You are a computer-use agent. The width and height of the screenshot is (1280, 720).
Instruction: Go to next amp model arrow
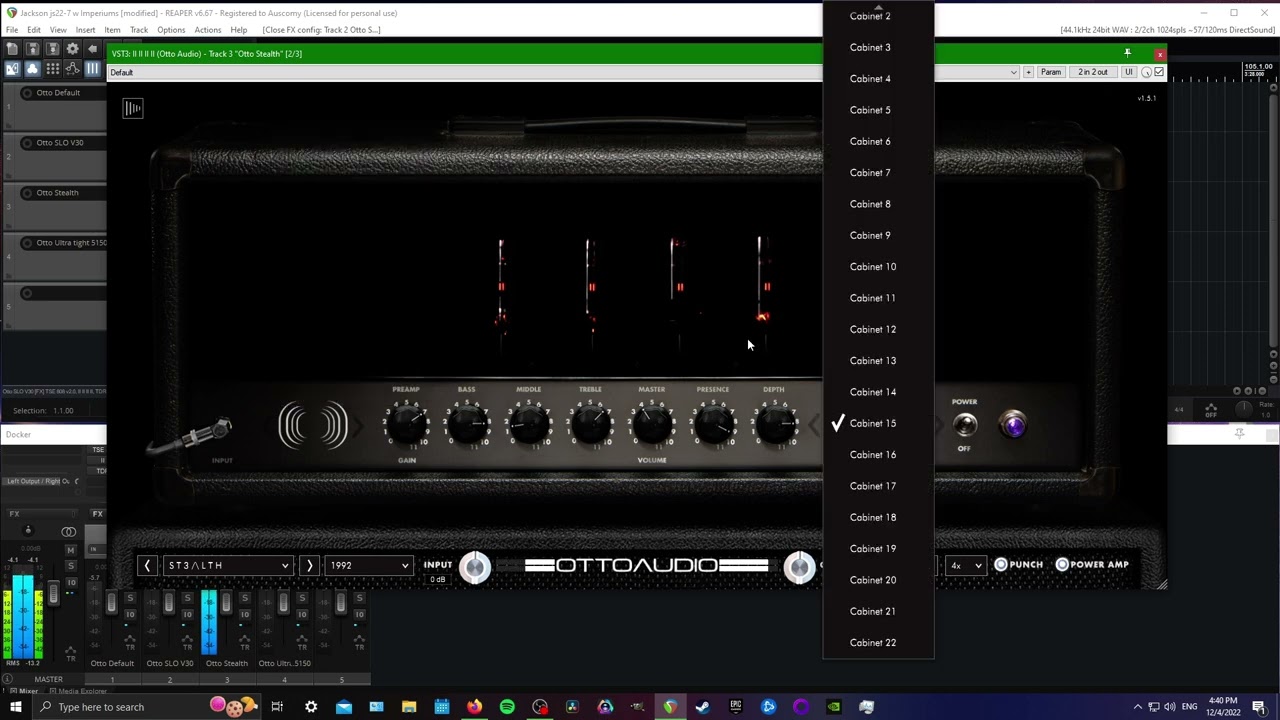[309, 565]
